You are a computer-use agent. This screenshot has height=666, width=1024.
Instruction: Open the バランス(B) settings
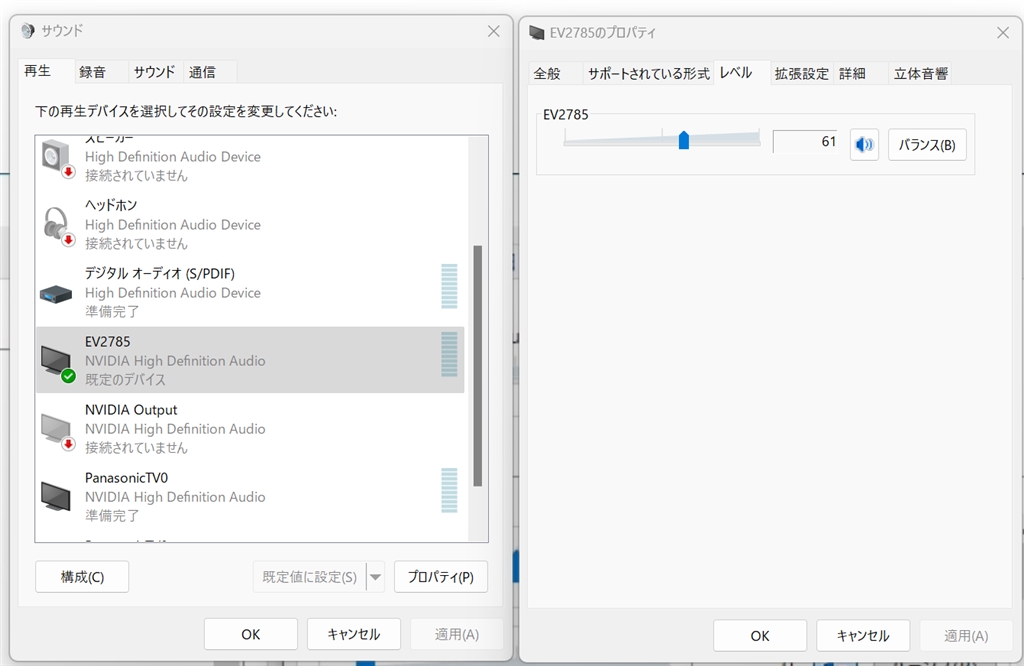coord(927,144)
